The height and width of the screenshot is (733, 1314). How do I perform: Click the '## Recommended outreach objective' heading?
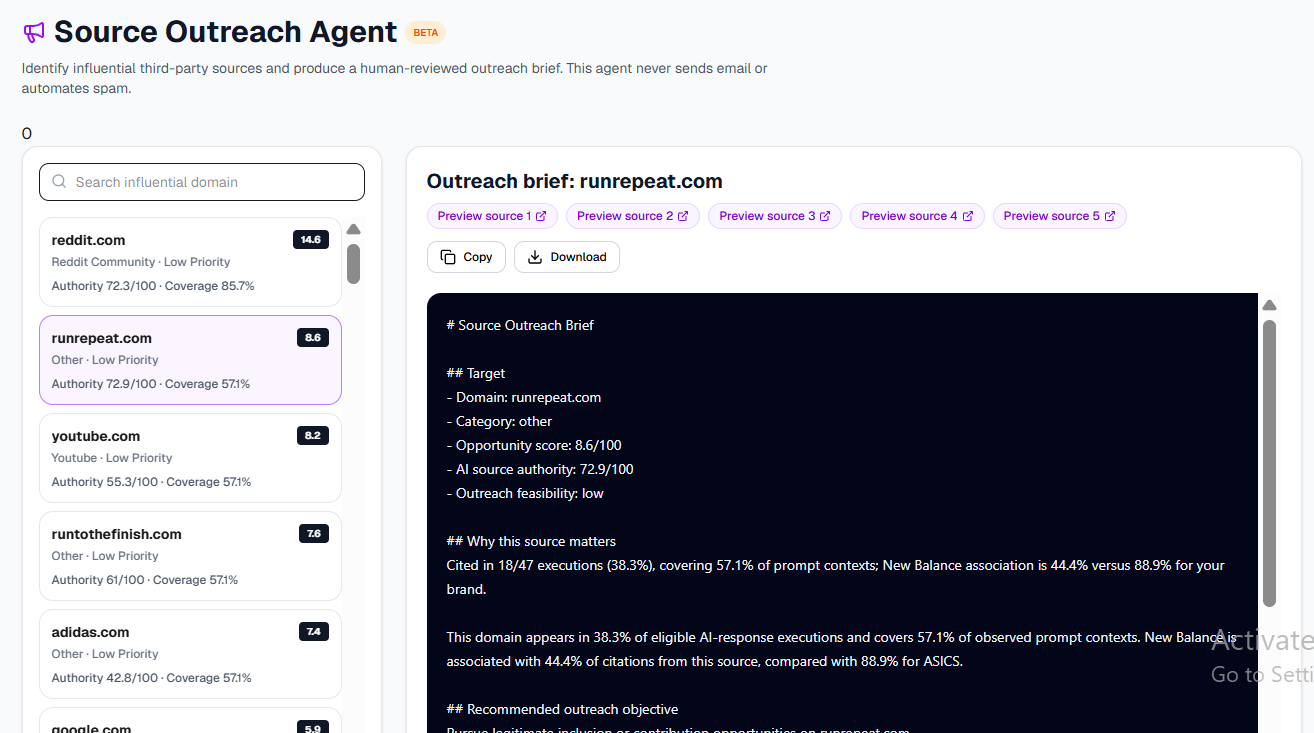coord(562,709)
